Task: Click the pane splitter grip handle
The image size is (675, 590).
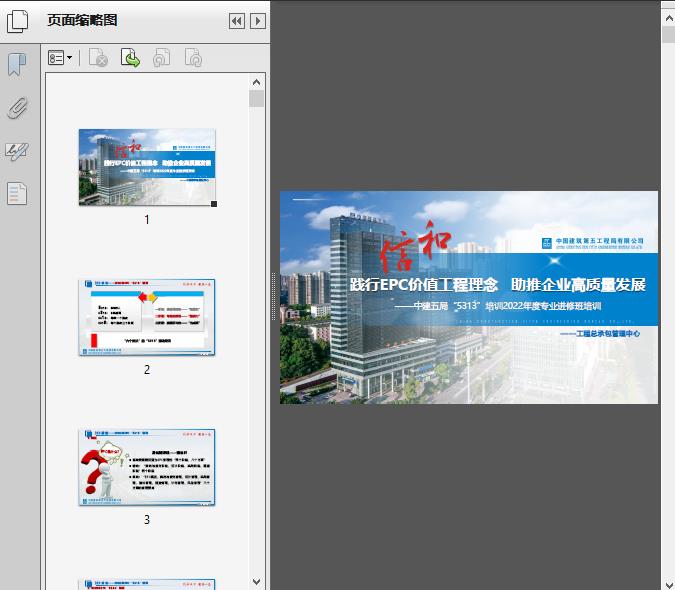Action: 273,297
